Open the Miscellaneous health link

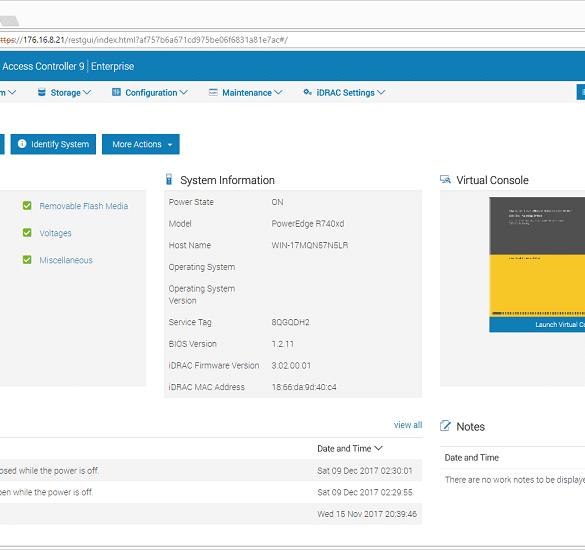tap(66, 260)
